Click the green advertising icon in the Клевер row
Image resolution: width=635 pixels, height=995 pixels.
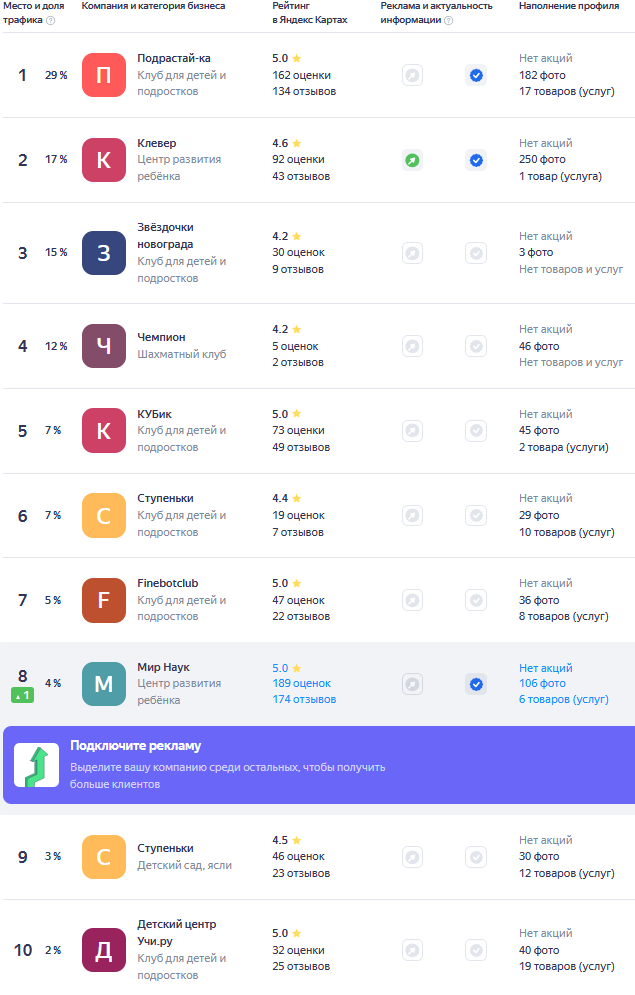[412, 160]
